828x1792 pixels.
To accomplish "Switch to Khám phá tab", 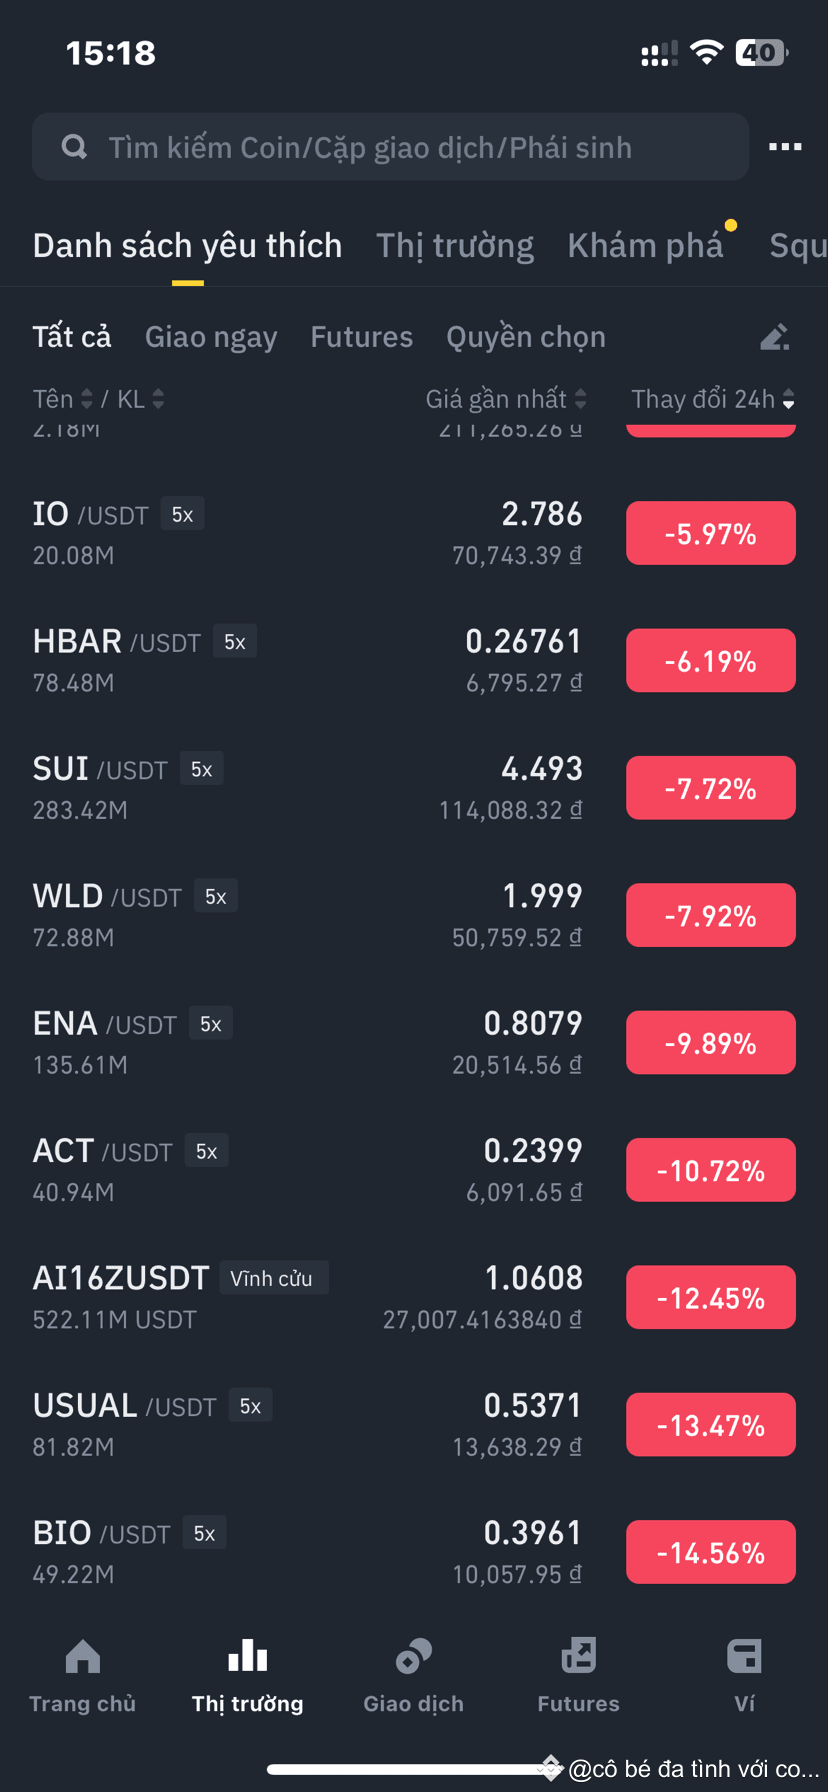I will click(645, 245).
